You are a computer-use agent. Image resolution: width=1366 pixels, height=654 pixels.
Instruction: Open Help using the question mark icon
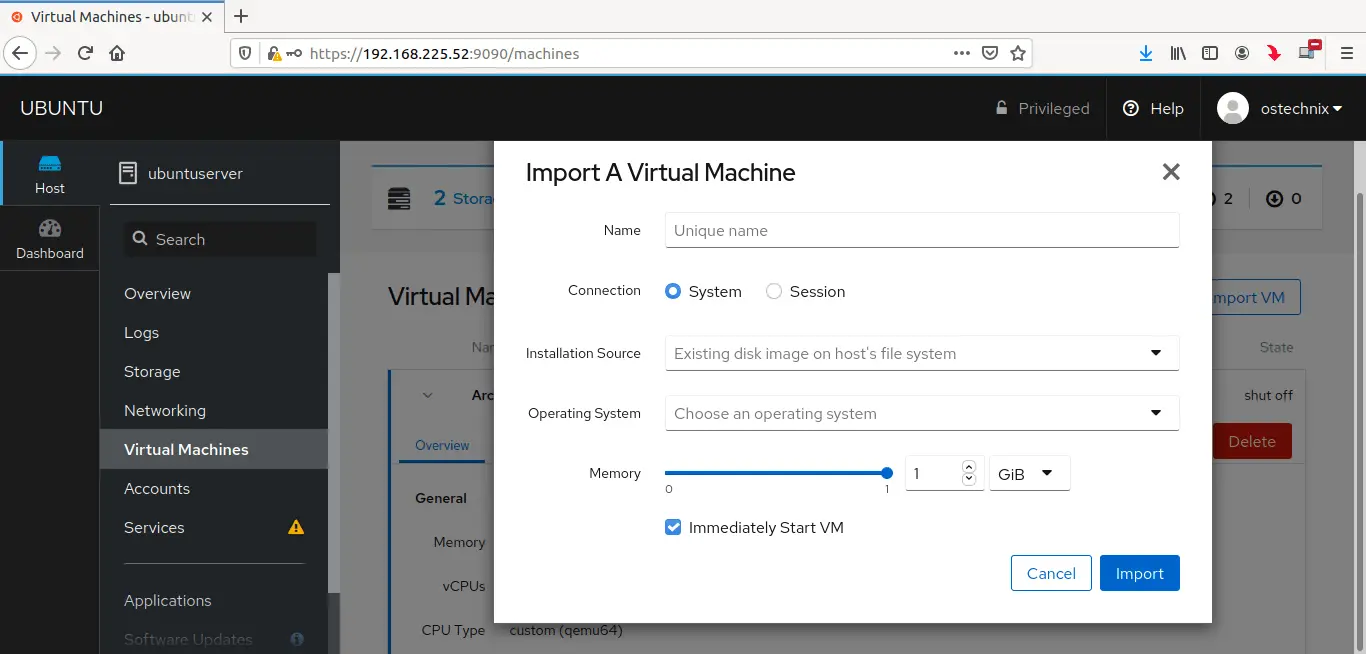tap(1129, 108)
